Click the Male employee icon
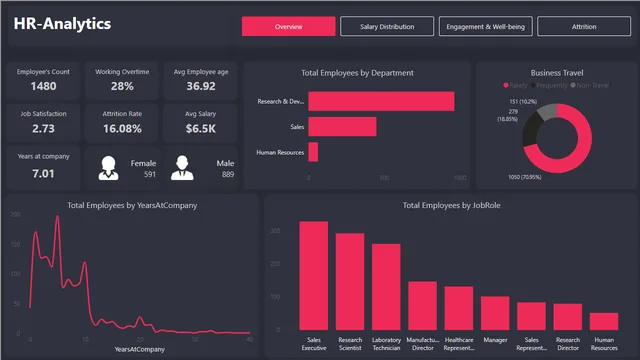640x360 pixels. (x=182, y=168)
